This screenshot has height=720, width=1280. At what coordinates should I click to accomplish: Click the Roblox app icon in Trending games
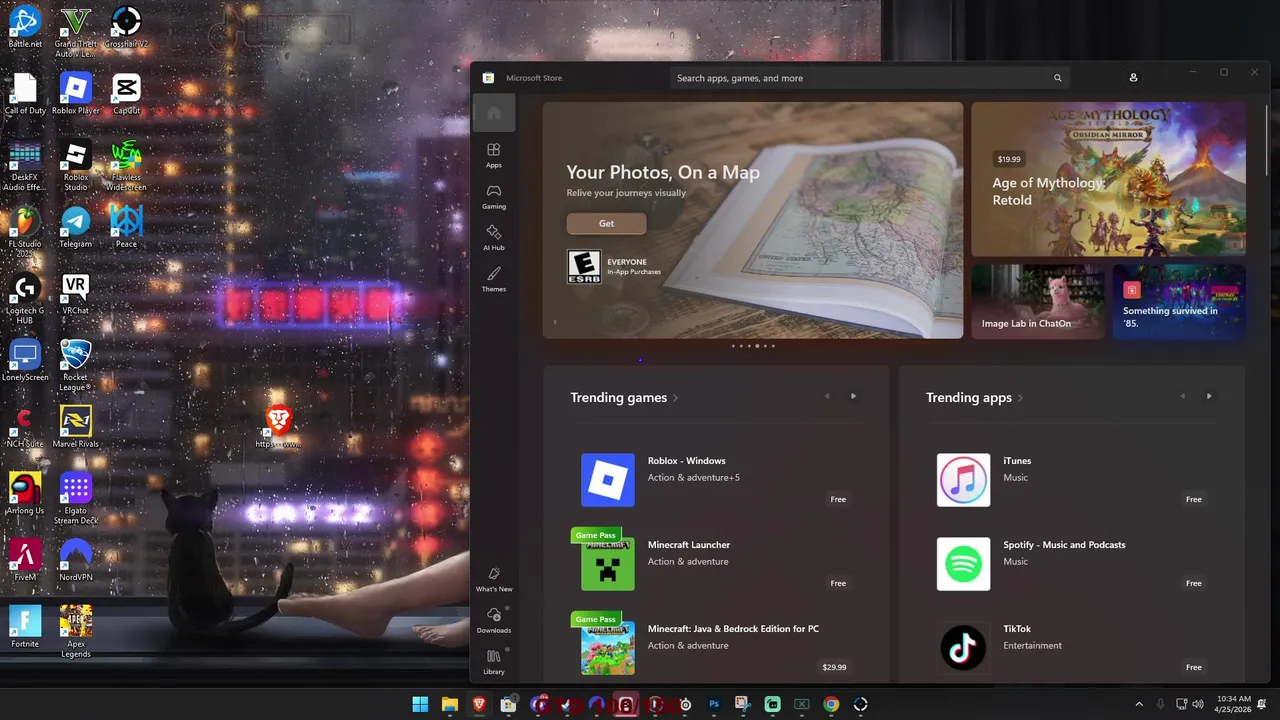[x=608, y=480]
